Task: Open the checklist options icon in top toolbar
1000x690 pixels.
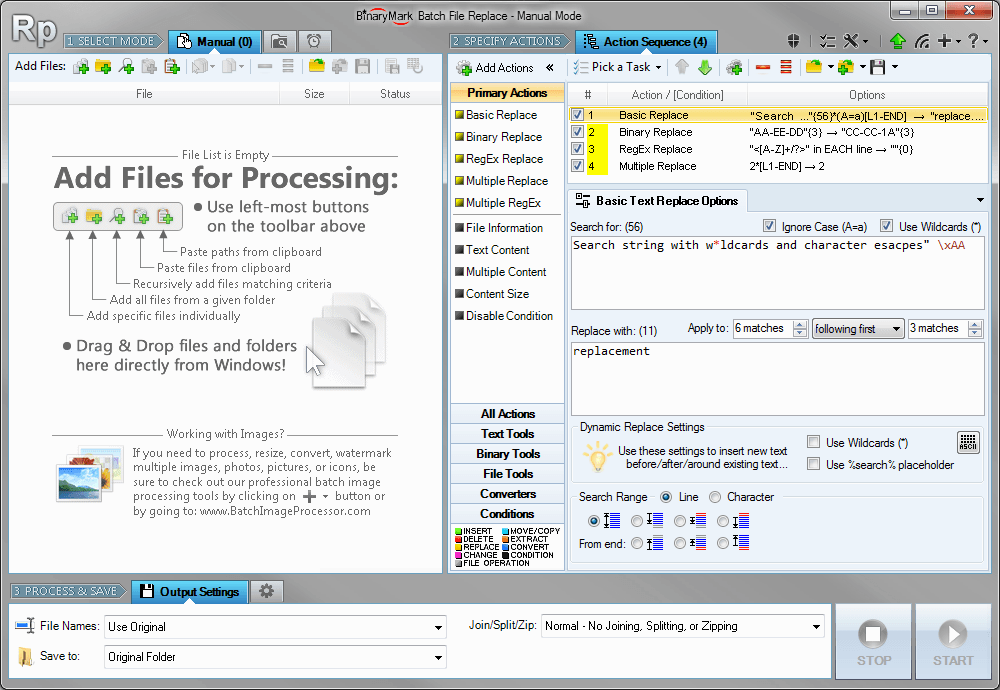Action: [827, 41]
